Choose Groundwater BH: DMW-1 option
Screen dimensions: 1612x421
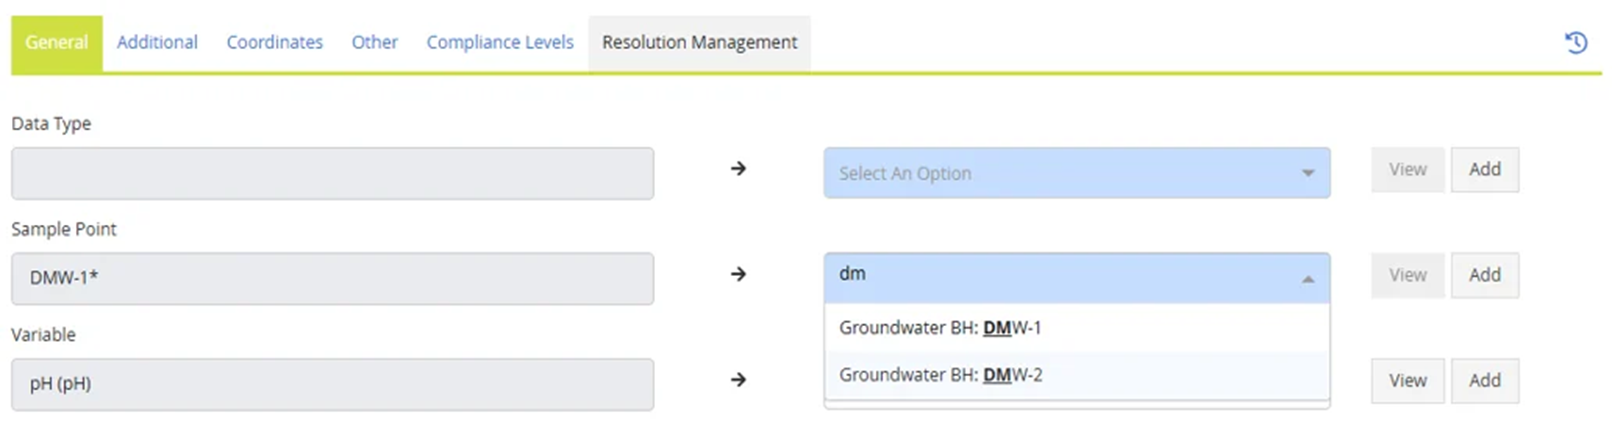point(940,328)
